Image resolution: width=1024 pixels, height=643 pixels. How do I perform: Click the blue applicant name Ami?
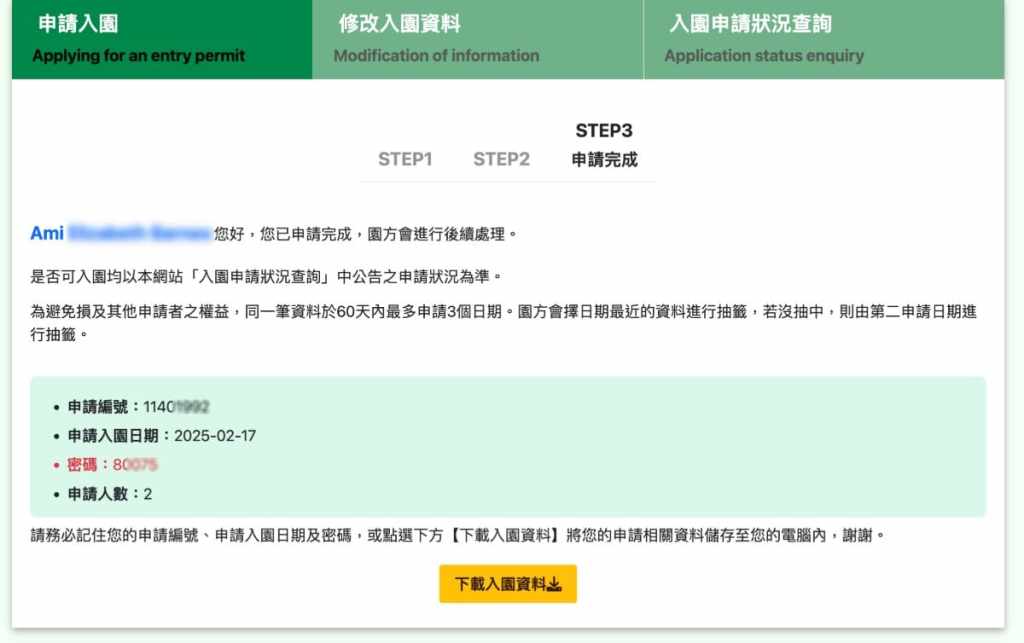click(47, 233)
